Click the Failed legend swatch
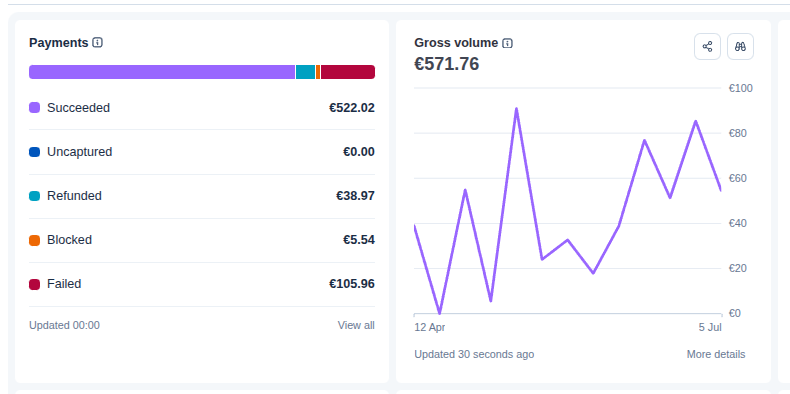790x394 pixels. point(34,284)
